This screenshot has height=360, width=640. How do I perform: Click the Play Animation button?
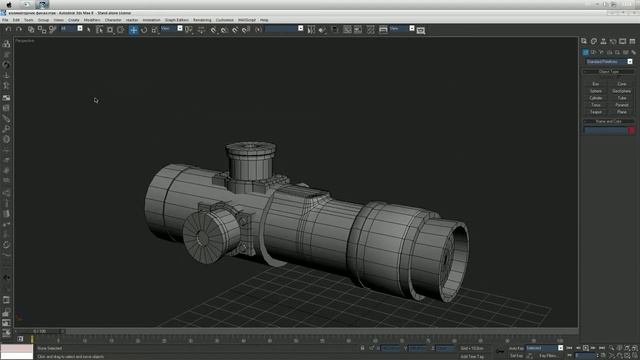click(586, 348)
